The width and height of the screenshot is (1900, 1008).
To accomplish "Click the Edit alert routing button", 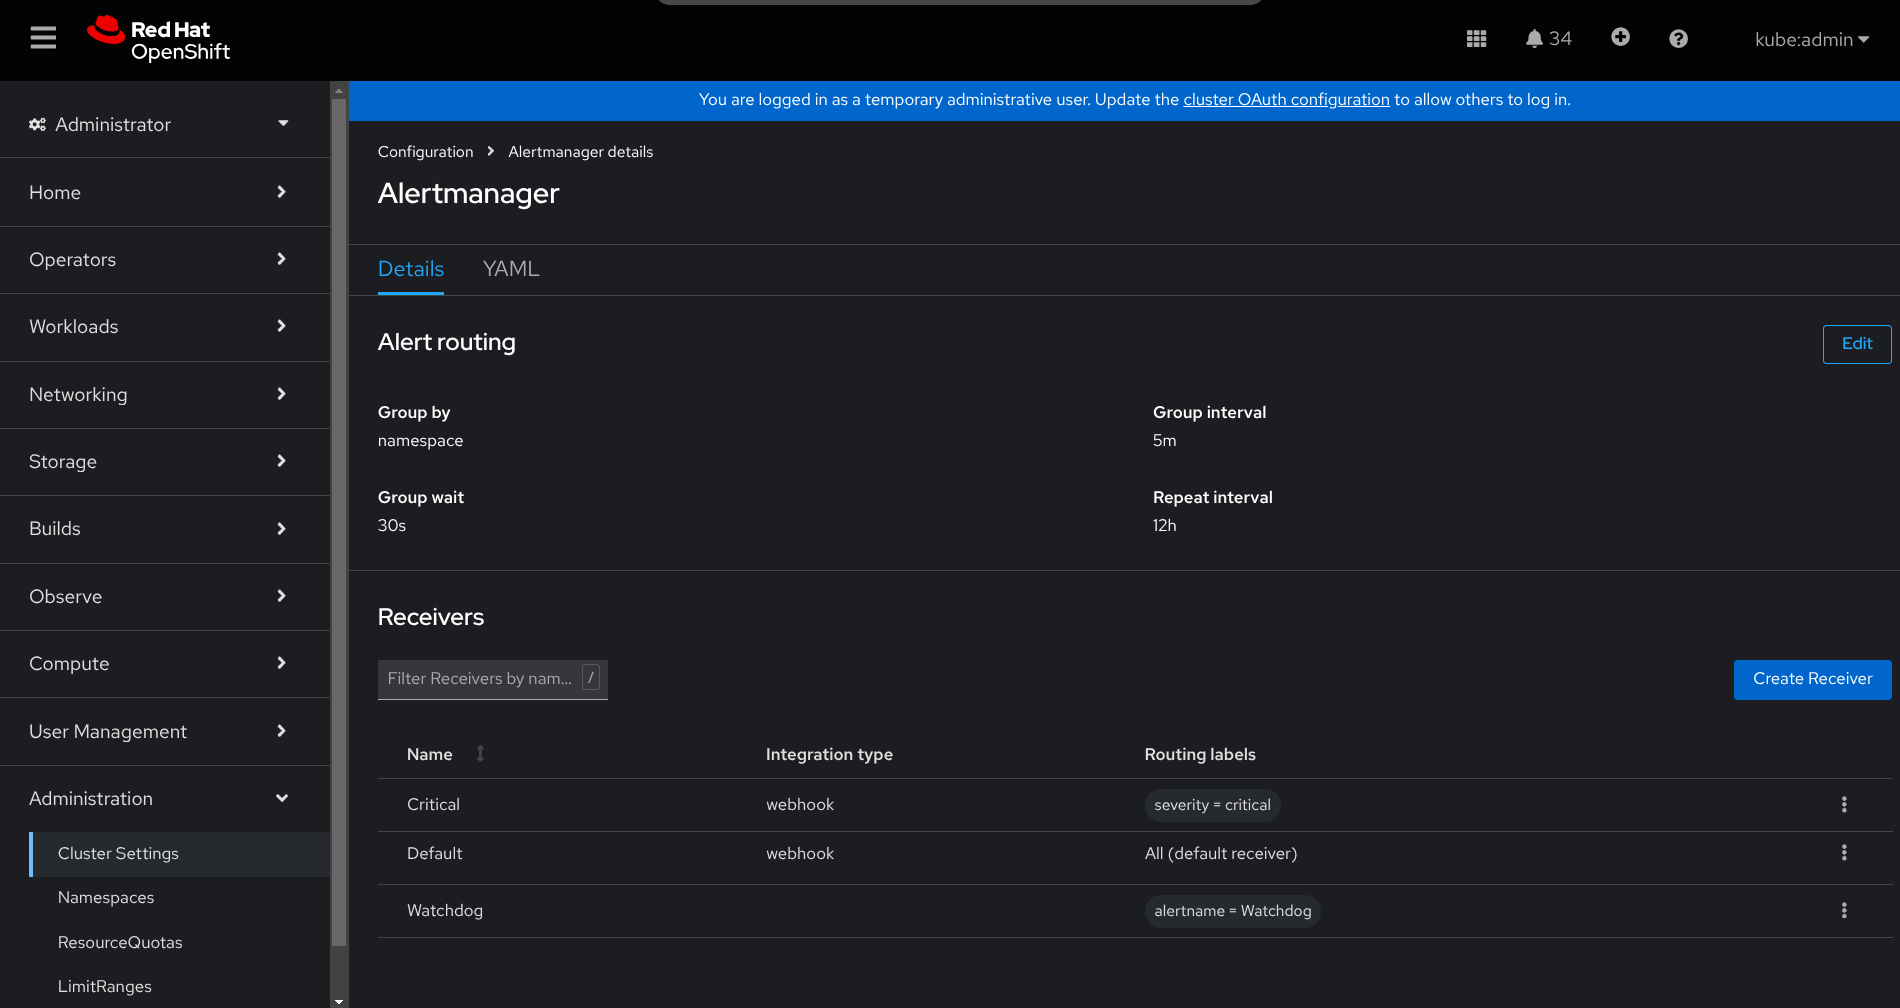I will (1856, 344).
